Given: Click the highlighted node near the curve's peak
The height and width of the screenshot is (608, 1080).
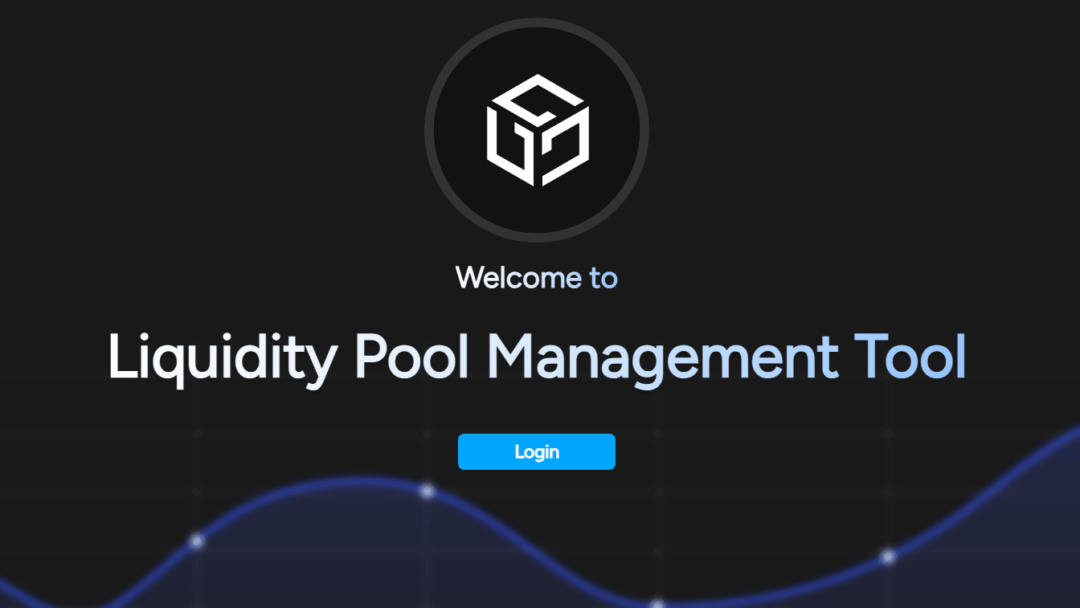Looking at the screenshot, I should (x=425, y=490).
